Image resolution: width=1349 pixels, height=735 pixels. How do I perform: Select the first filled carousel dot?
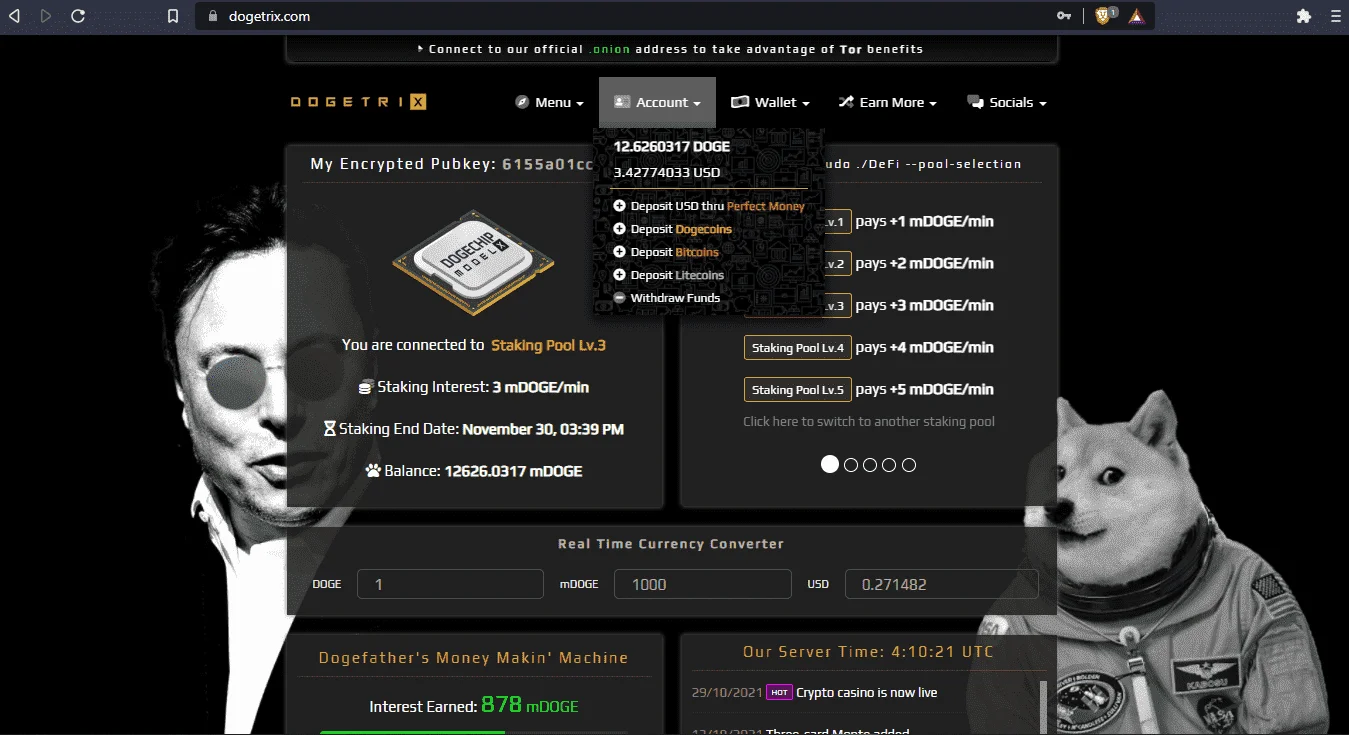pyautogui.click(x=830, y=464)
